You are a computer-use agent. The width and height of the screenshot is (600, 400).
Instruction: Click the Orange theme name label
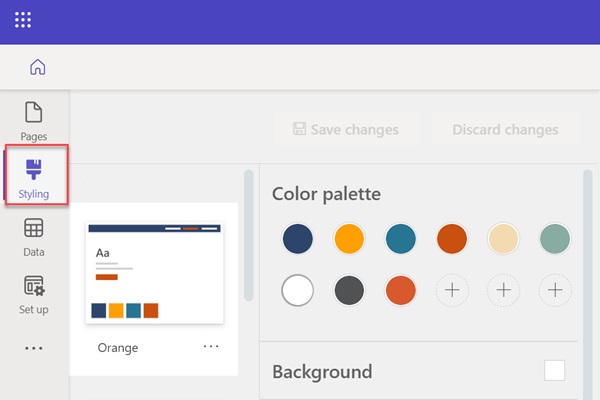click(x=118, y=348)
